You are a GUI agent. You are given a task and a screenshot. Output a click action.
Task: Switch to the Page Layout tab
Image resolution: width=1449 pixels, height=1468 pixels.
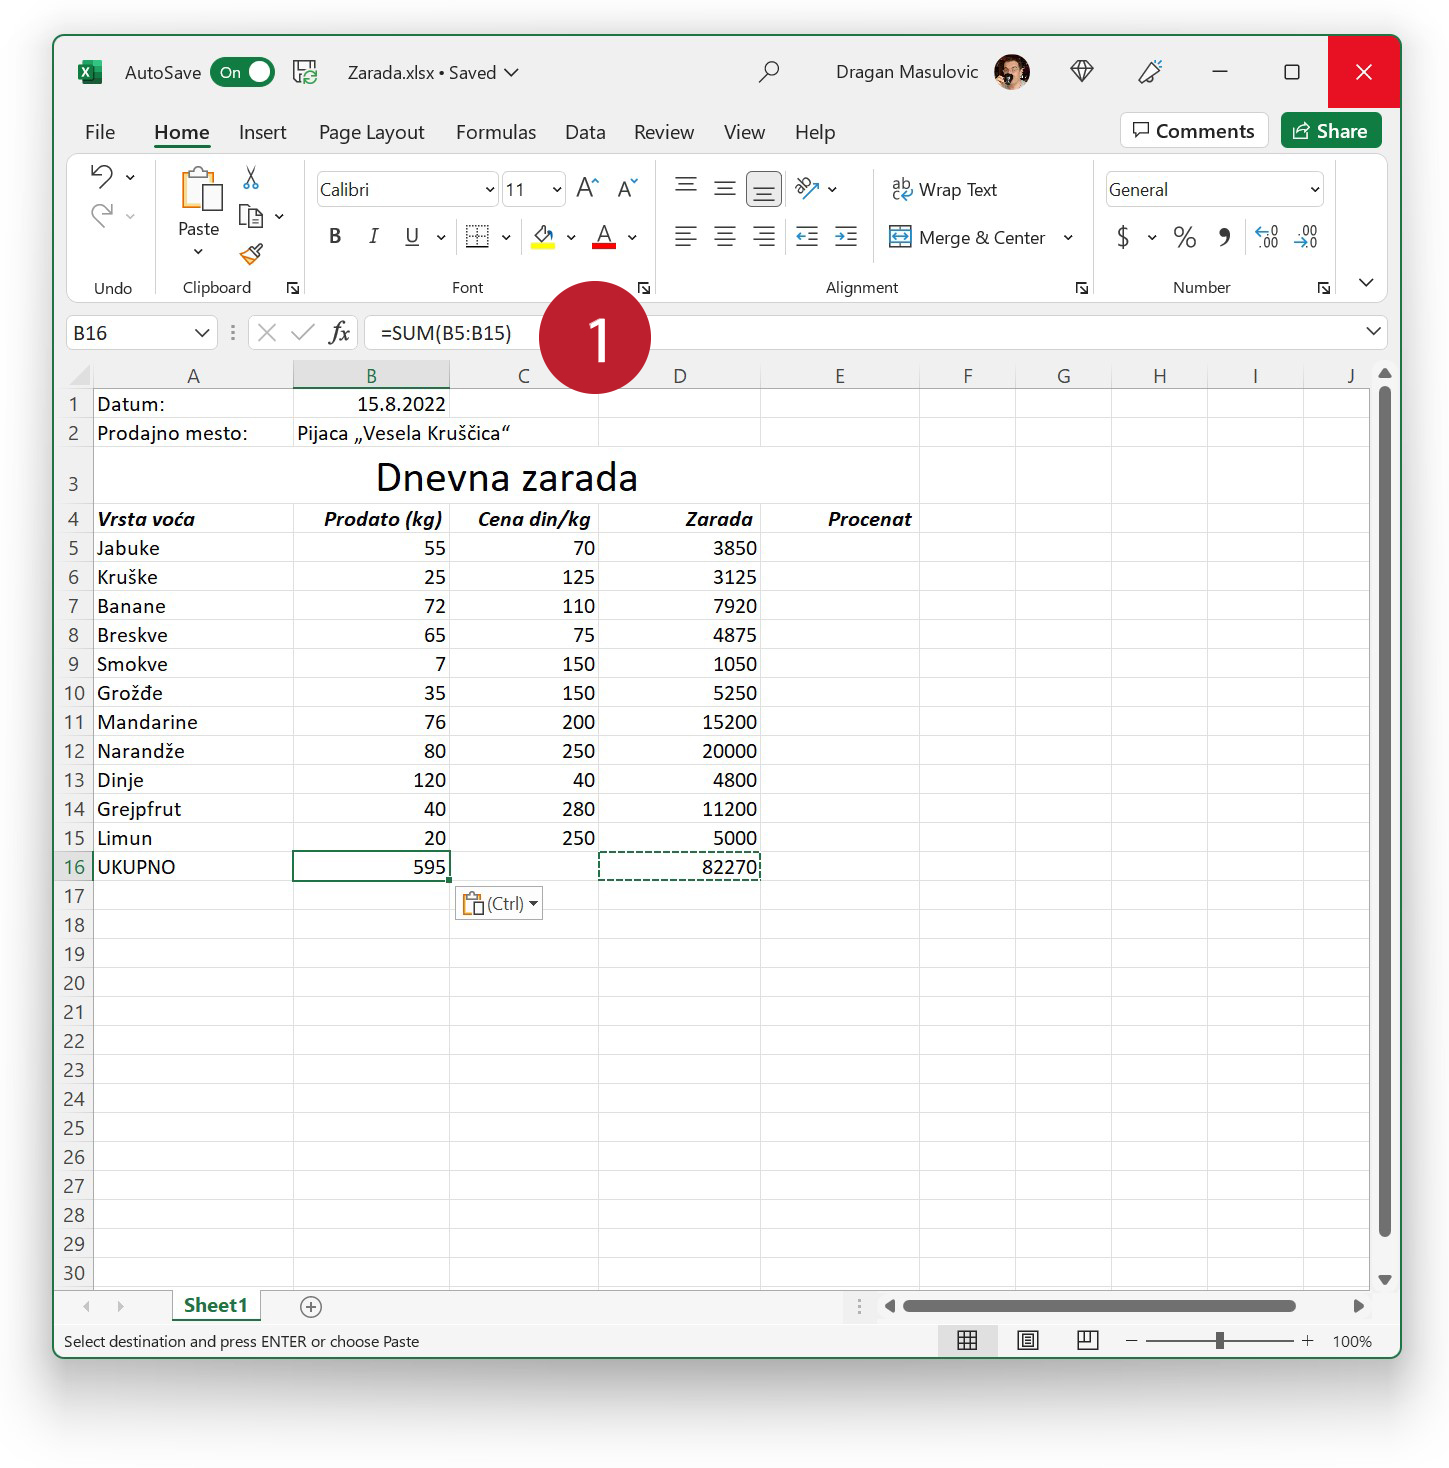[372, 132]
